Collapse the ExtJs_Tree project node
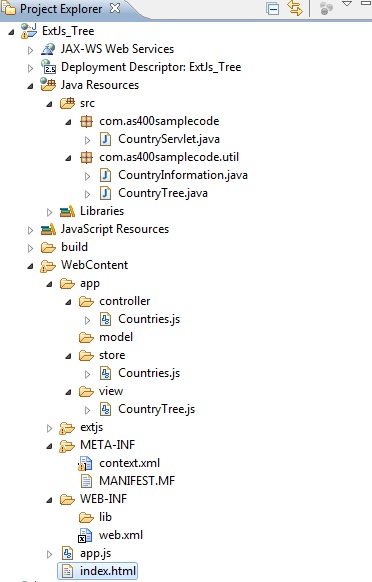Image resolution: width=372 pixels, height=582 pixels. (x=12, y=32)
